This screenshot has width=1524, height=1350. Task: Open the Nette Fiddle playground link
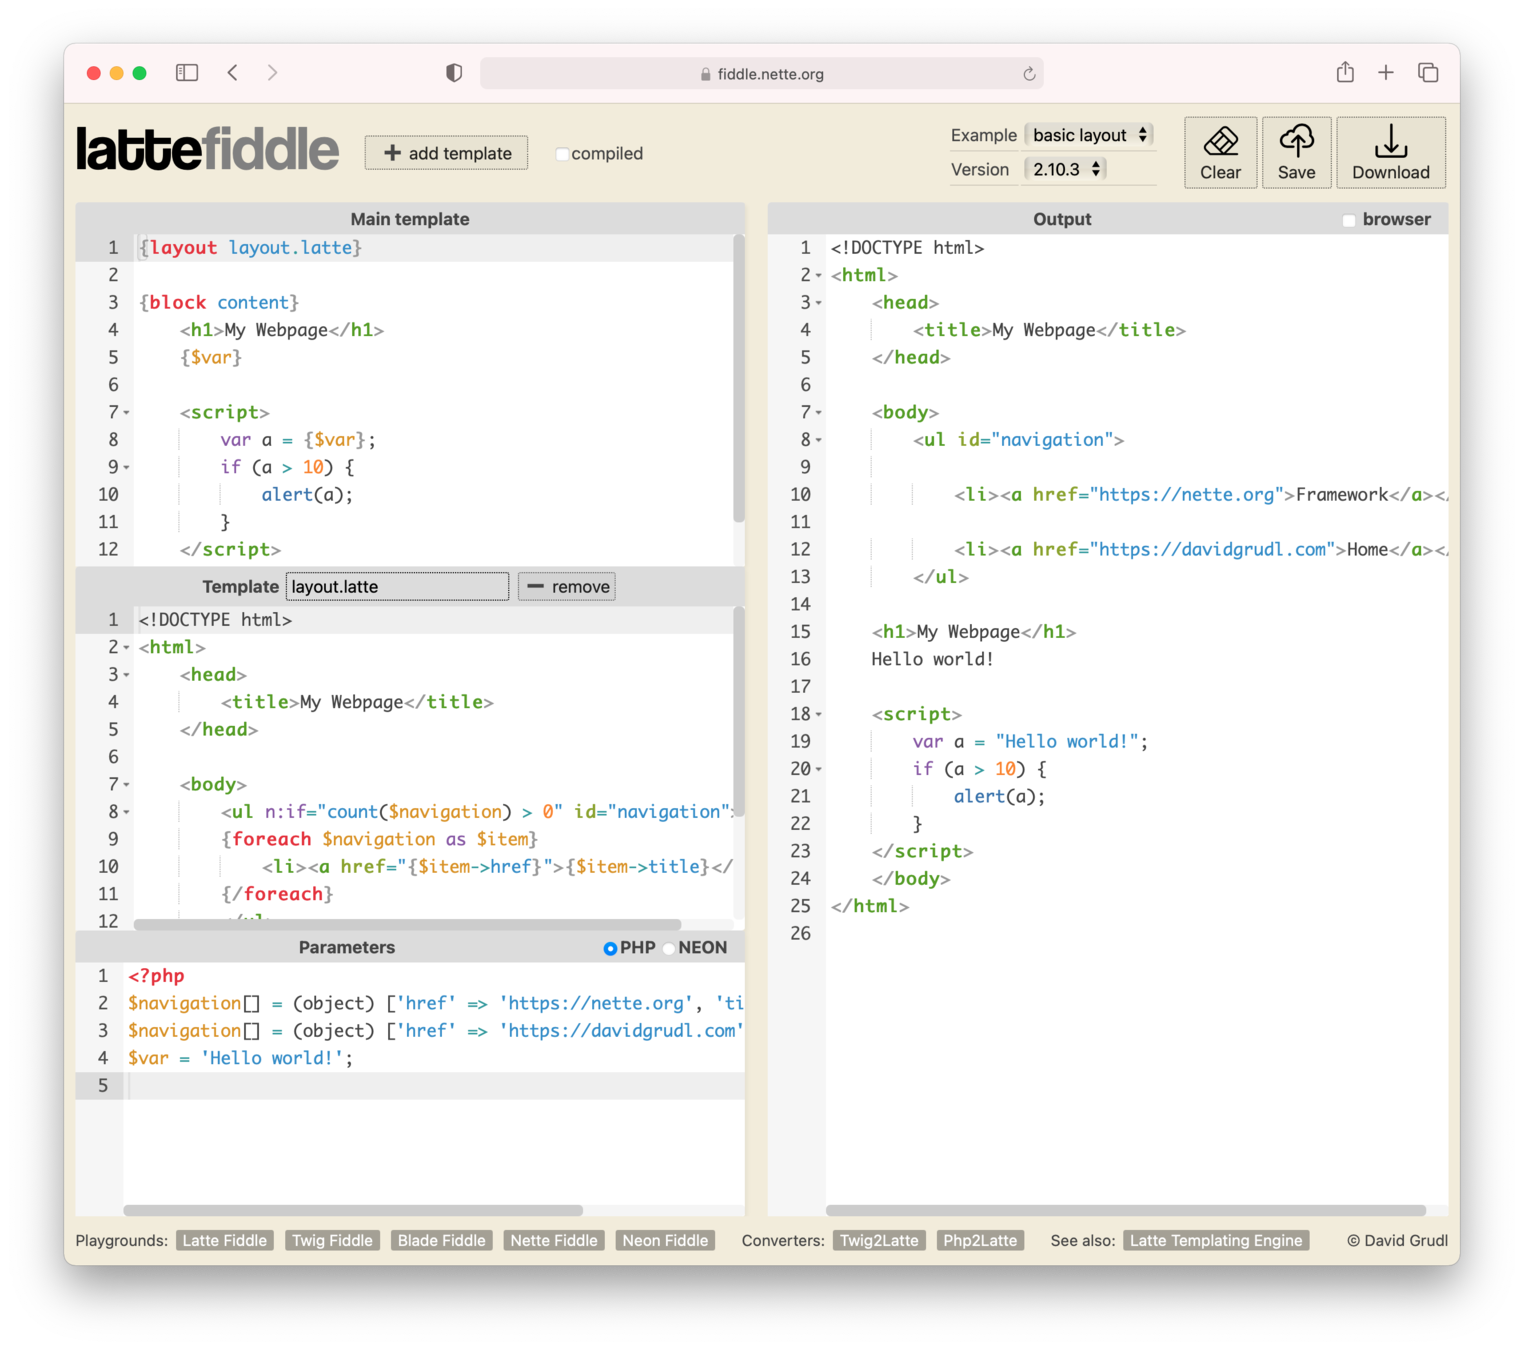pyautogui.click(x=554, y=1240)
